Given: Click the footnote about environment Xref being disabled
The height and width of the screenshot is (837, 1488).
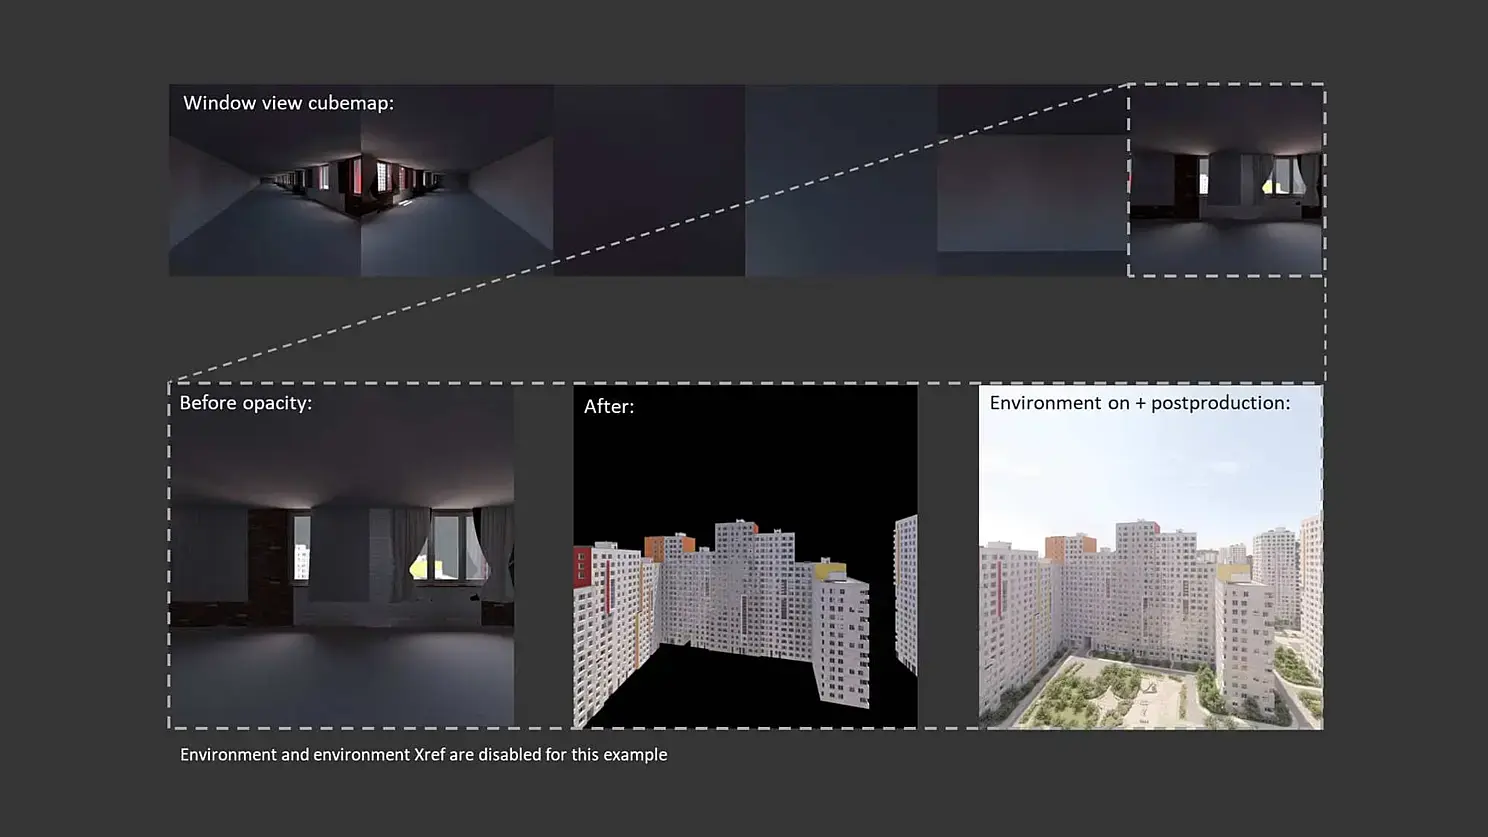Looking at the screenshot, I should click(423, 755).
